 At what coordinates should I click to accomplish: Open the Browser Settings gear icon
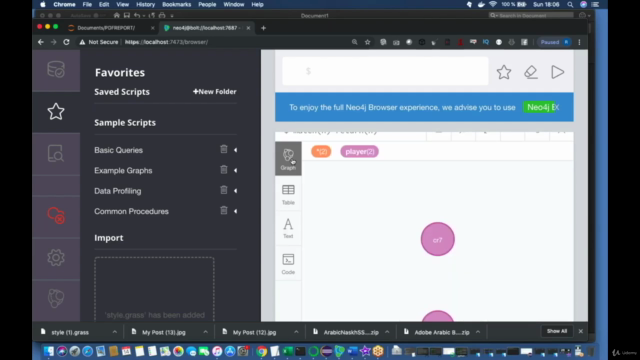click(56, 258)
